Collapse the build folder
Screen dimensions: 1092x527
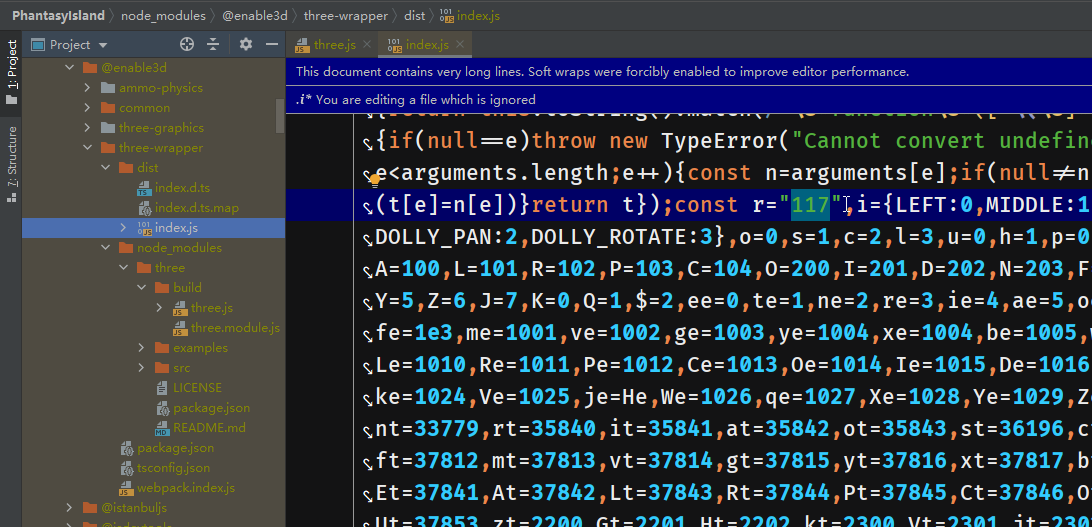[x=141, y=288]
